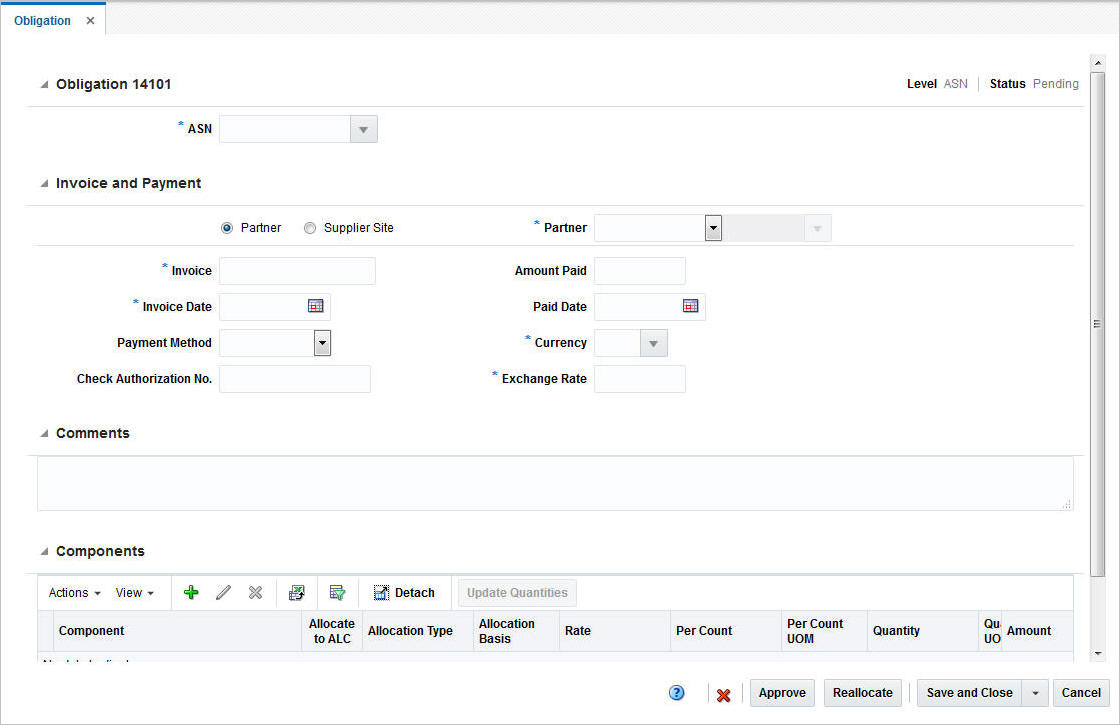Select the Partner radio button
This screenshot has height=725, width=1120.
point(227,228)
